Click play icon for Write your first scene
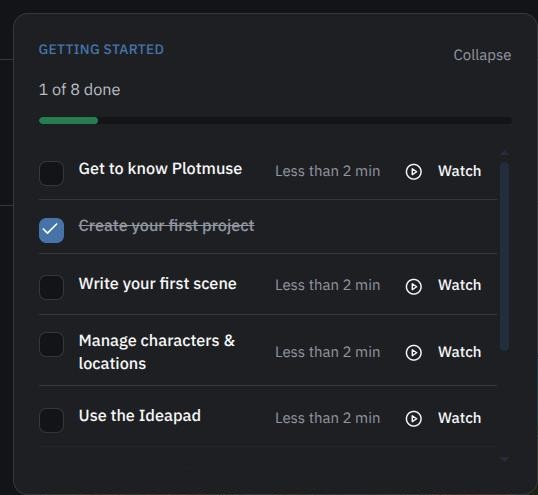 (x=413, y=286)
